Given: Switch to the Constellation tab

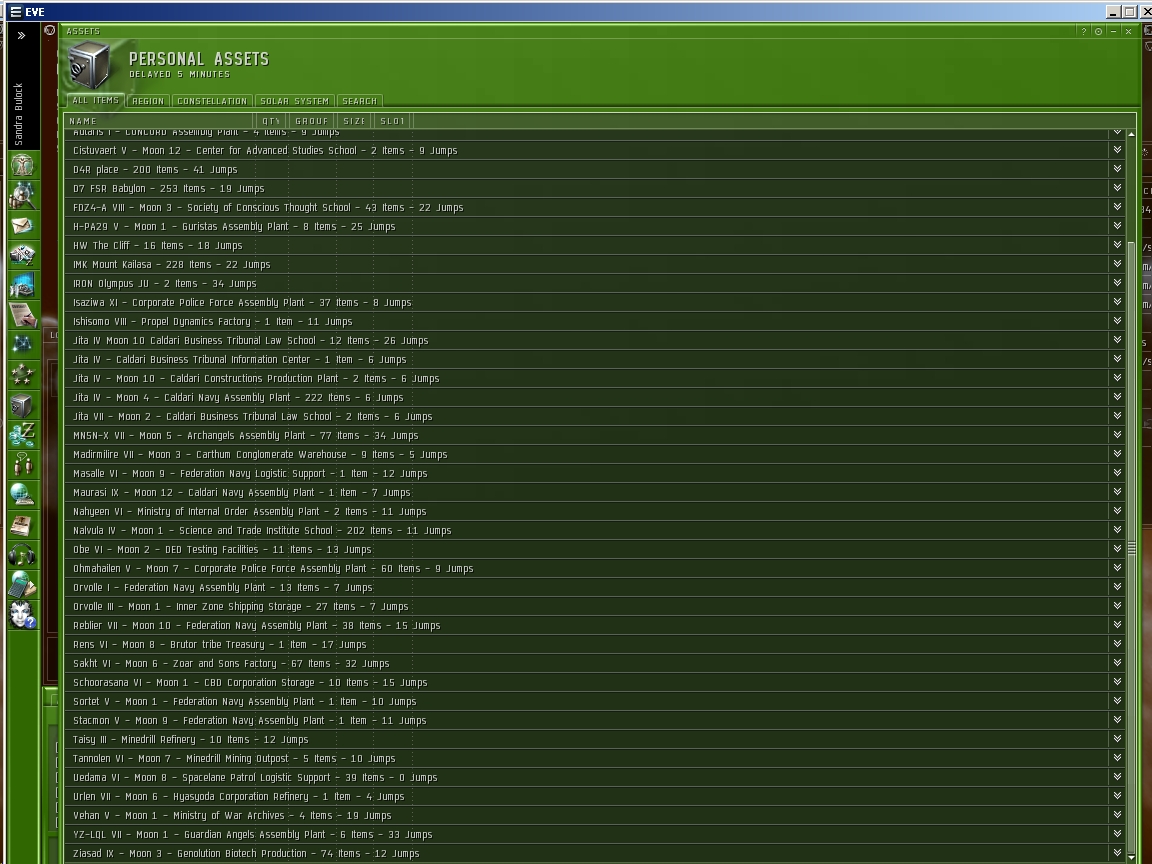Looking at the screenshot, I should click(212, 101).
